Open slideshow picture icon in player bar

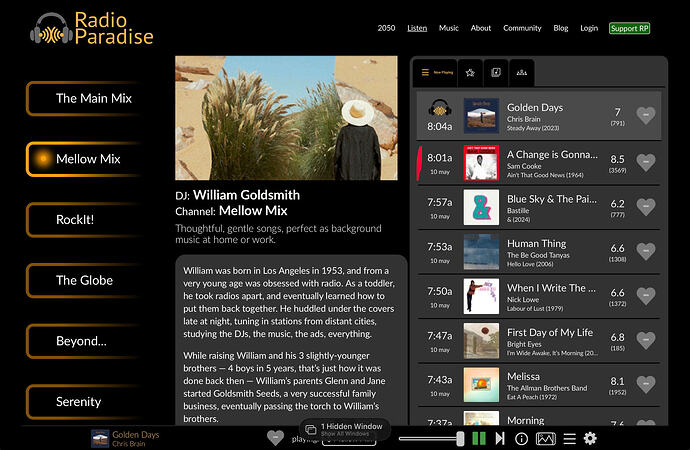click(x=546, y=439)
